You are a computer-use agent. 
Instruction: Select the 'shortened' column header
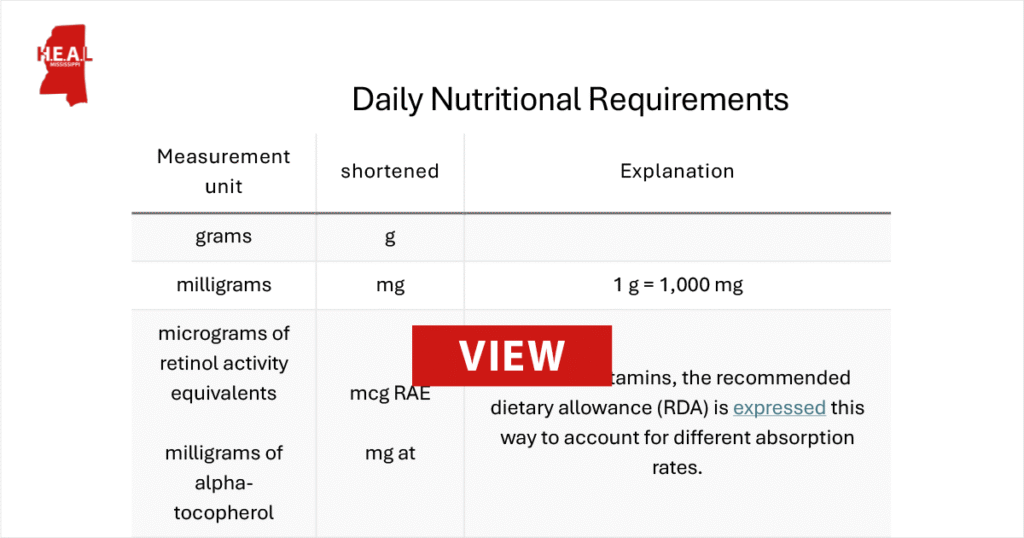pos(390,171)
